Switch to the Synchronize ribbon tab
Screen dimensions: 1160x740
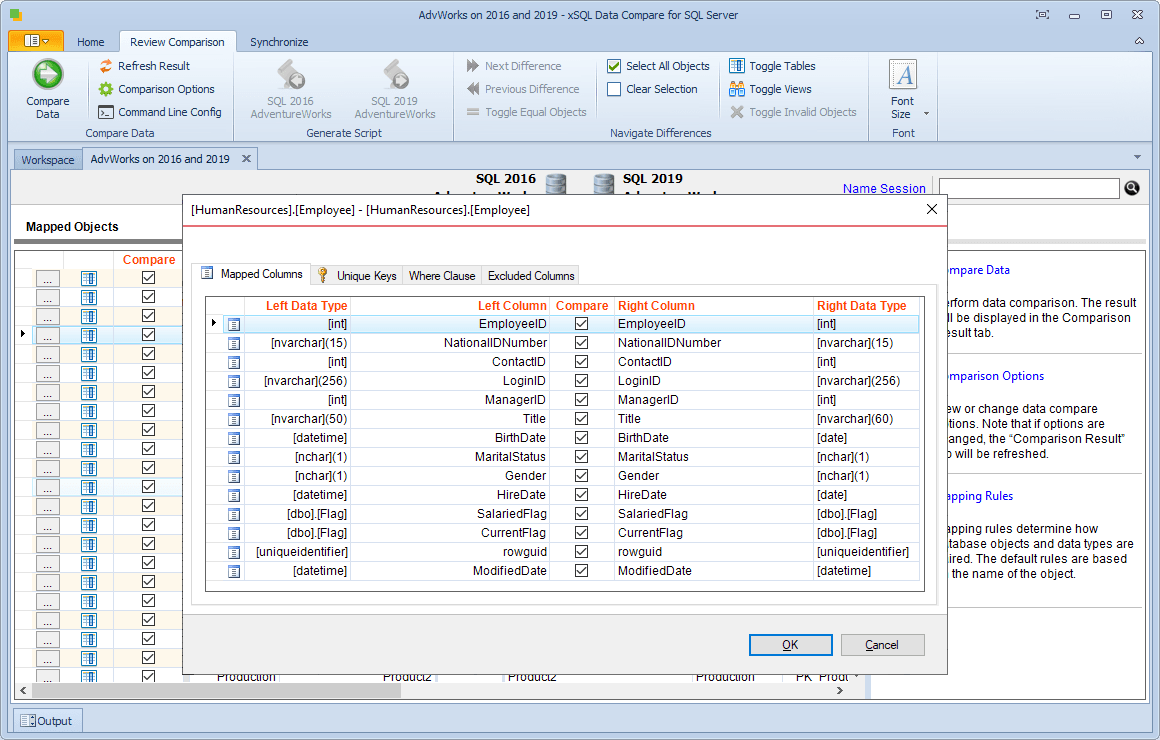point(279,42)
